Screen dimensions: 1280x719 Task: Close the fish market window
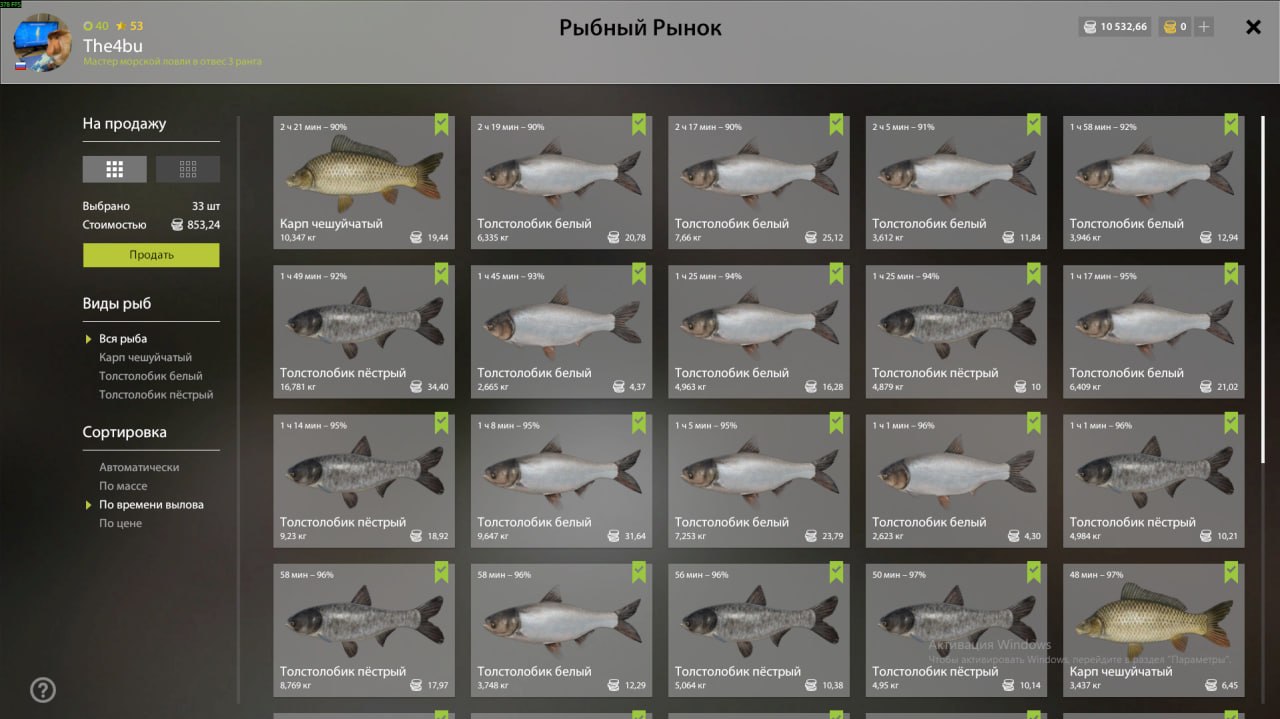(x=1253, y=27)
